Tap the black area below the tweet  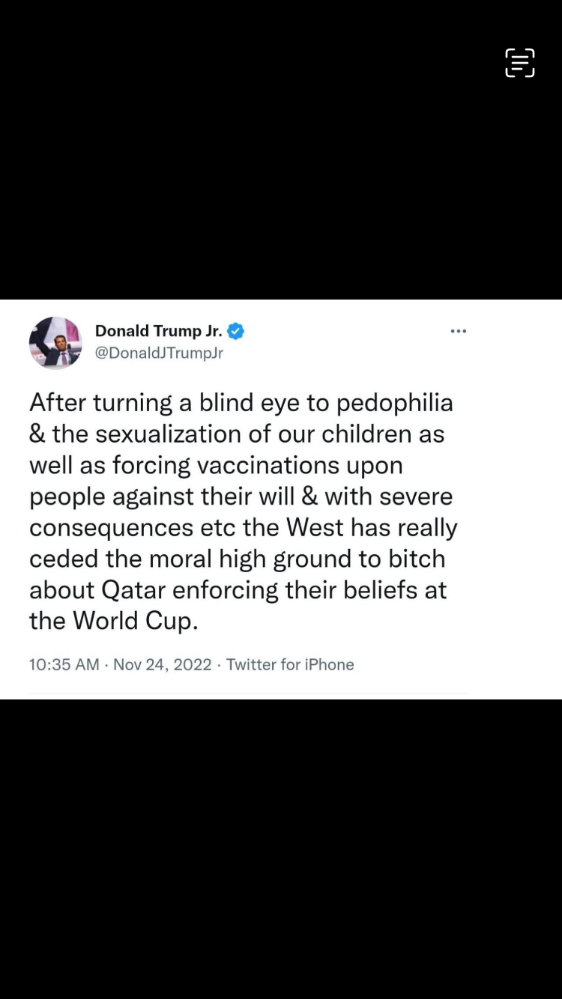pos(281,849)
